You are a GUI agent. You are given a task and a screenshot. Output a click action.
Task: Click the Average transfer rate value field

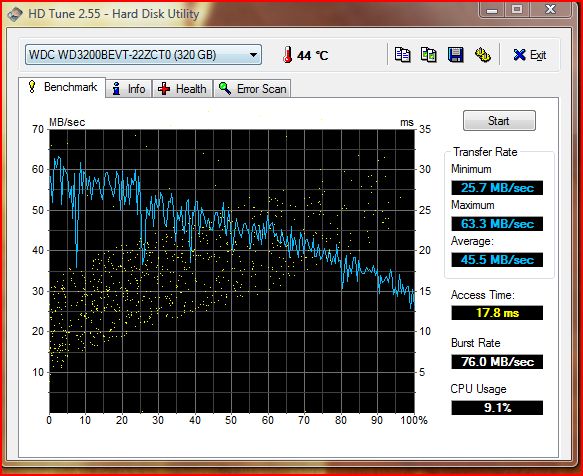click(497, 260)
